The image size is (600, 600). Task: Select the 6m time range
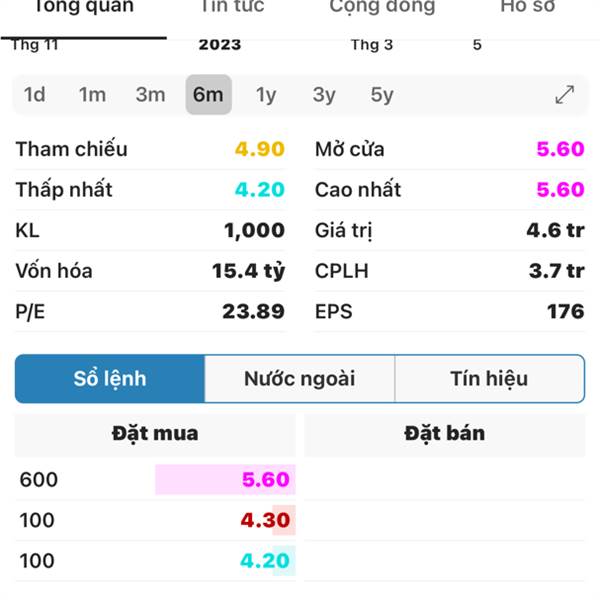[209, 95]
